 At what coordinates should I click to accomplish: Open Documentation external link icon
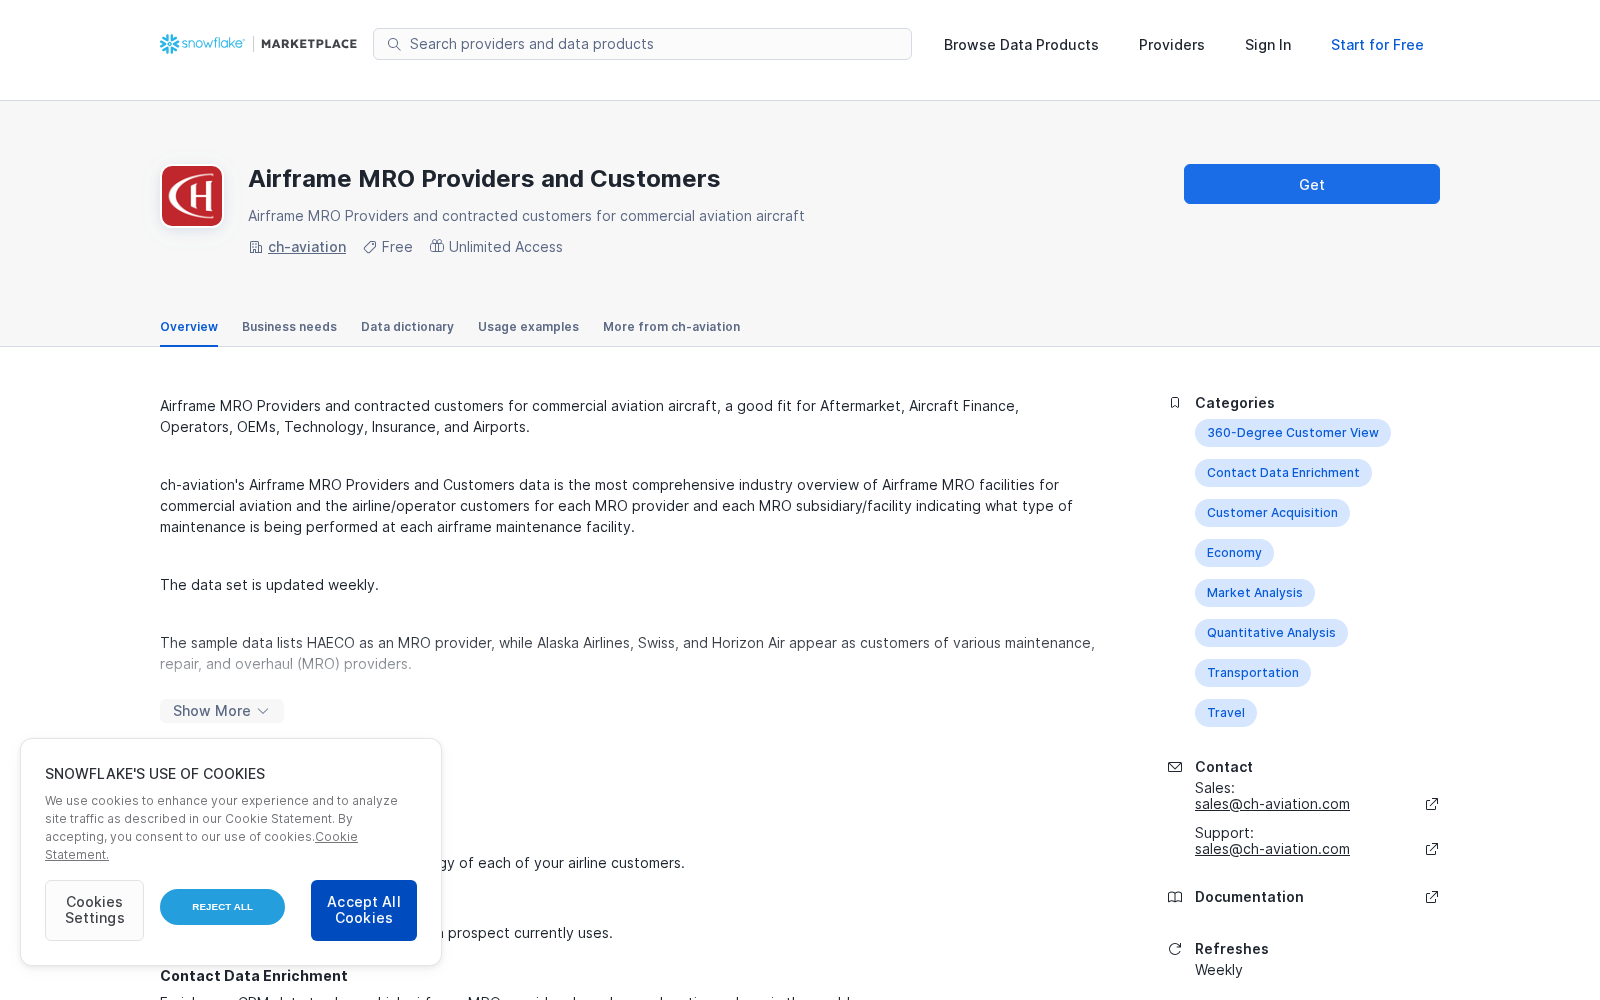coord(1432,897)
